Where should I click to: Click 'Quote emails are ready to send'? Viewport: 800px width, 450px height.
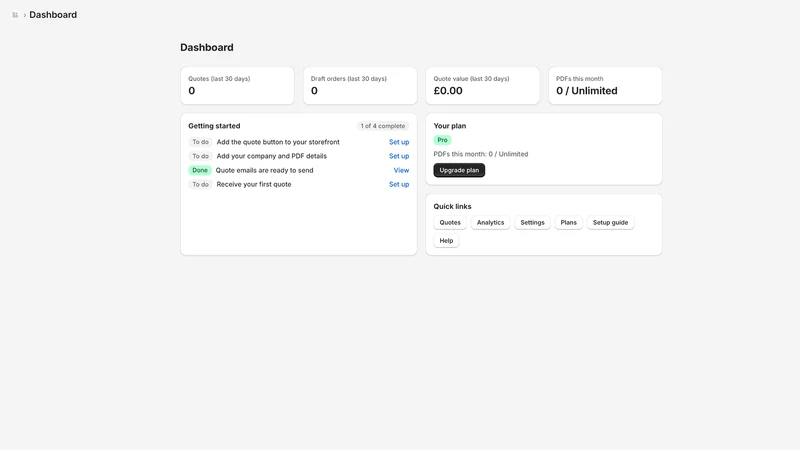(264, 170)
